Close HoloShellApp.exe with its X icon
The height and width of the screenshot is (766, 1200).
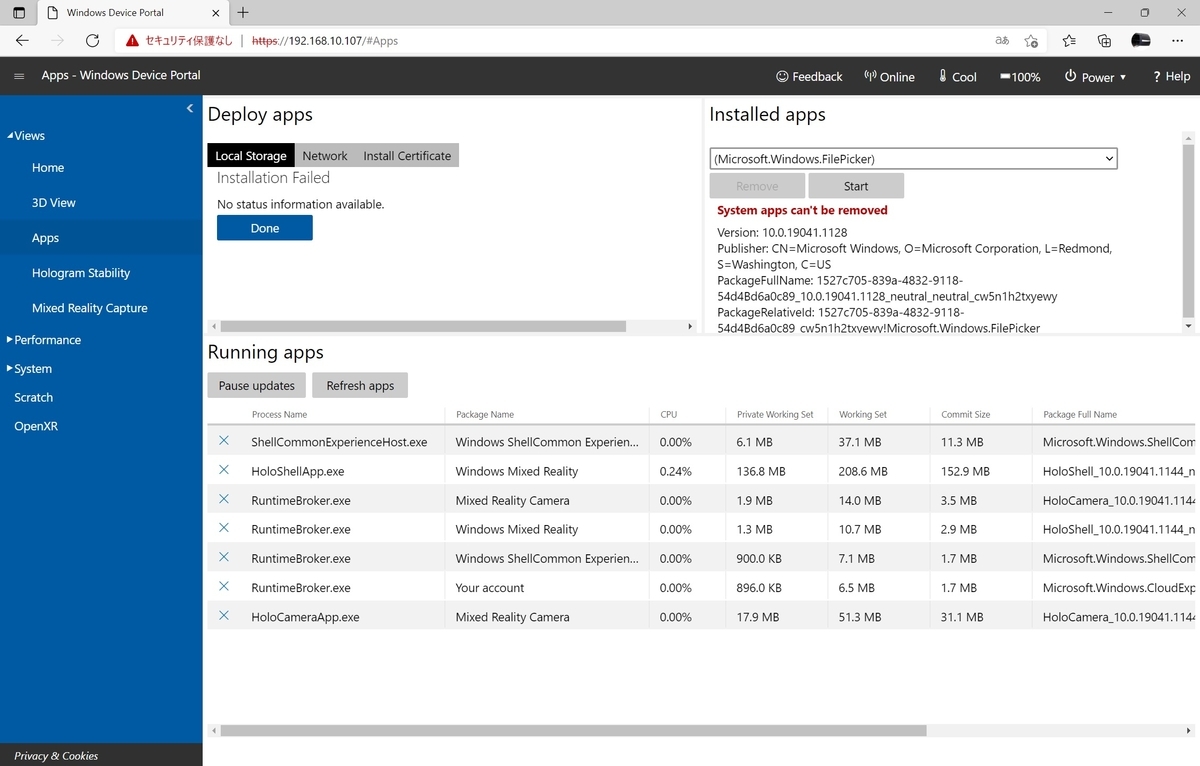click(x=224, y=470)
